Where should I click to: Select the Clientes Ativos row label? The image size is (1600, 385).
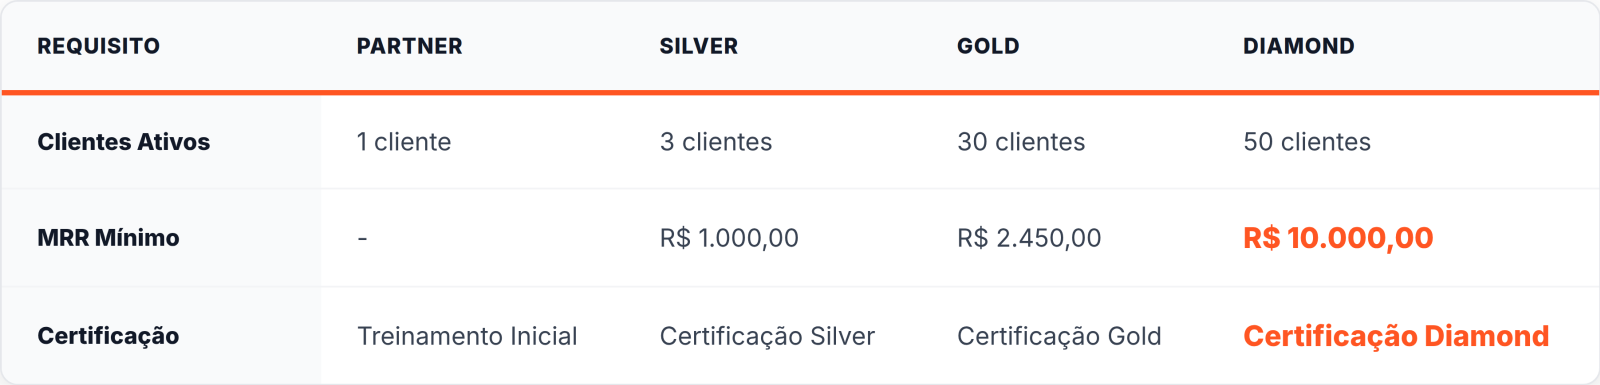[124, 142]
